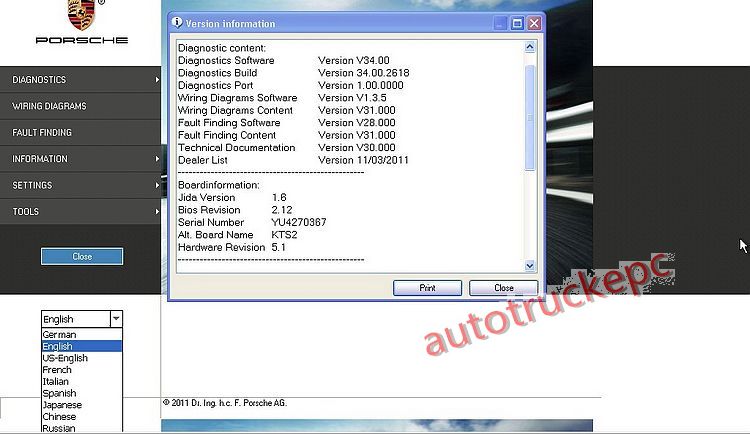Select highlighted English language option
Viewport: 750px width, 434px height.
tap(82, 346)
